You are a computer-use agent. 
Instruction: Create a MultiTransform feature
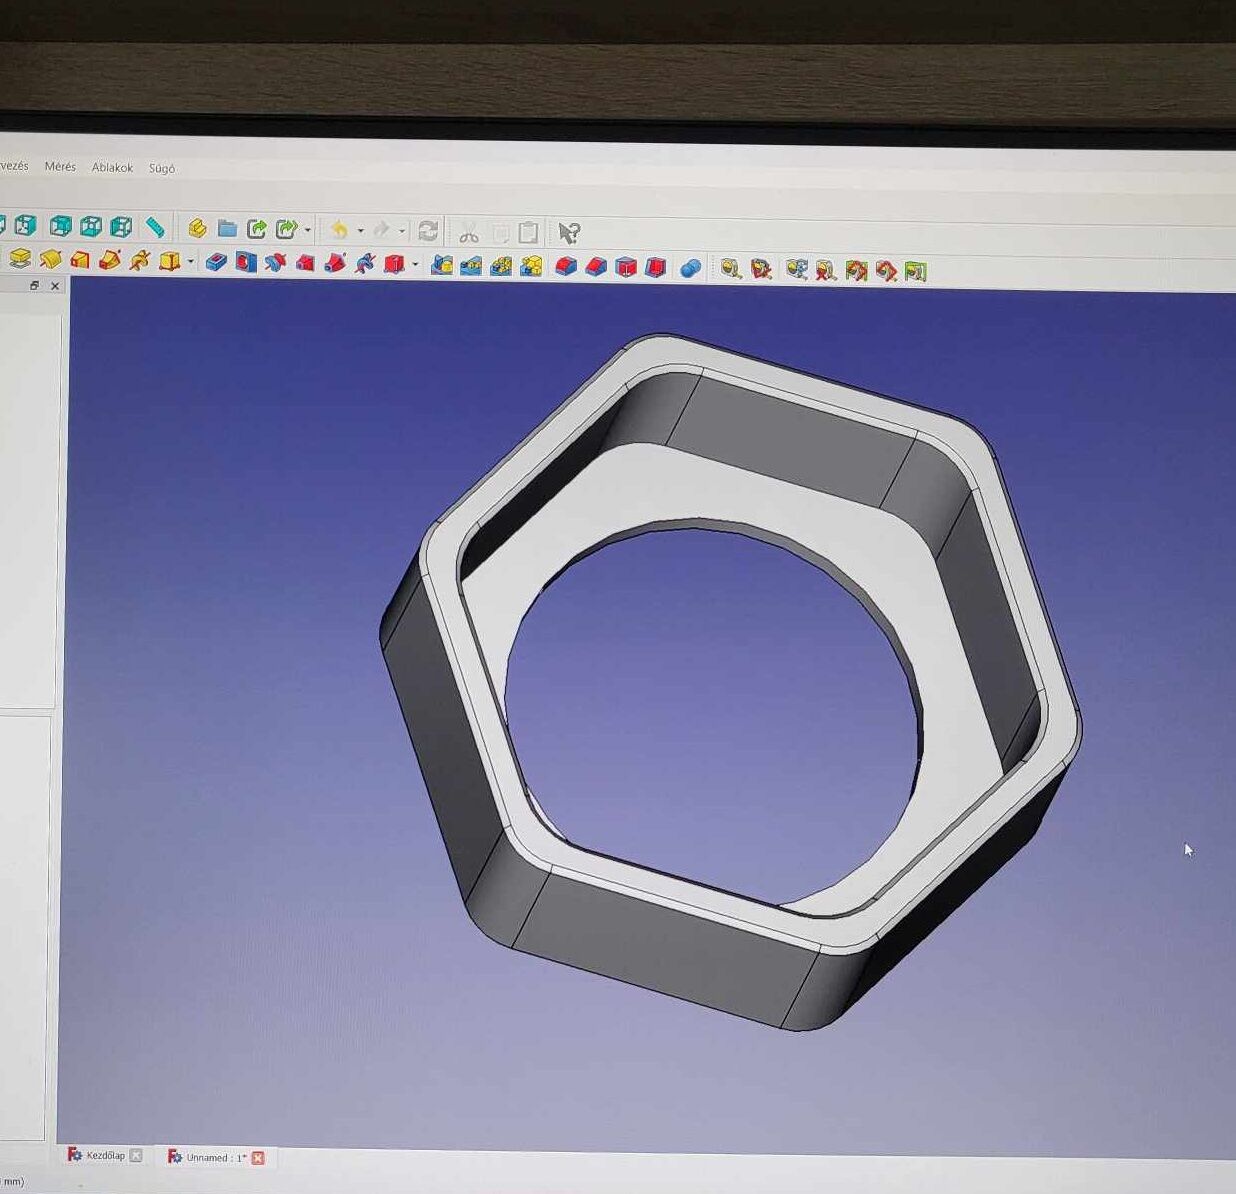(531, 266)
